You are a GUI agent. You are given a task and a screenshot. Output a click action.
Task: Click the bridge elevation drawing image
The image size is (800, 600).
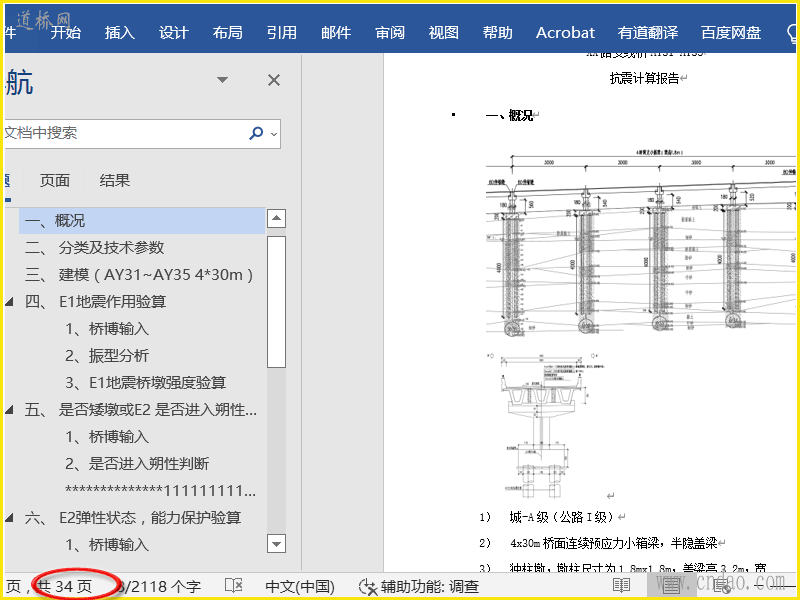pos(641,243)
